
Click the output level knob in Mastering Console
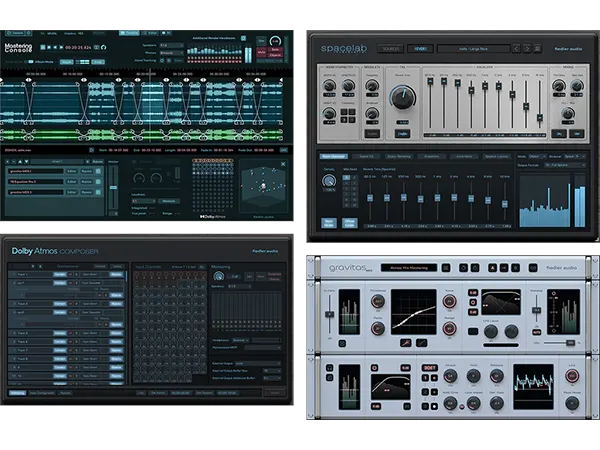coord(275,41)
